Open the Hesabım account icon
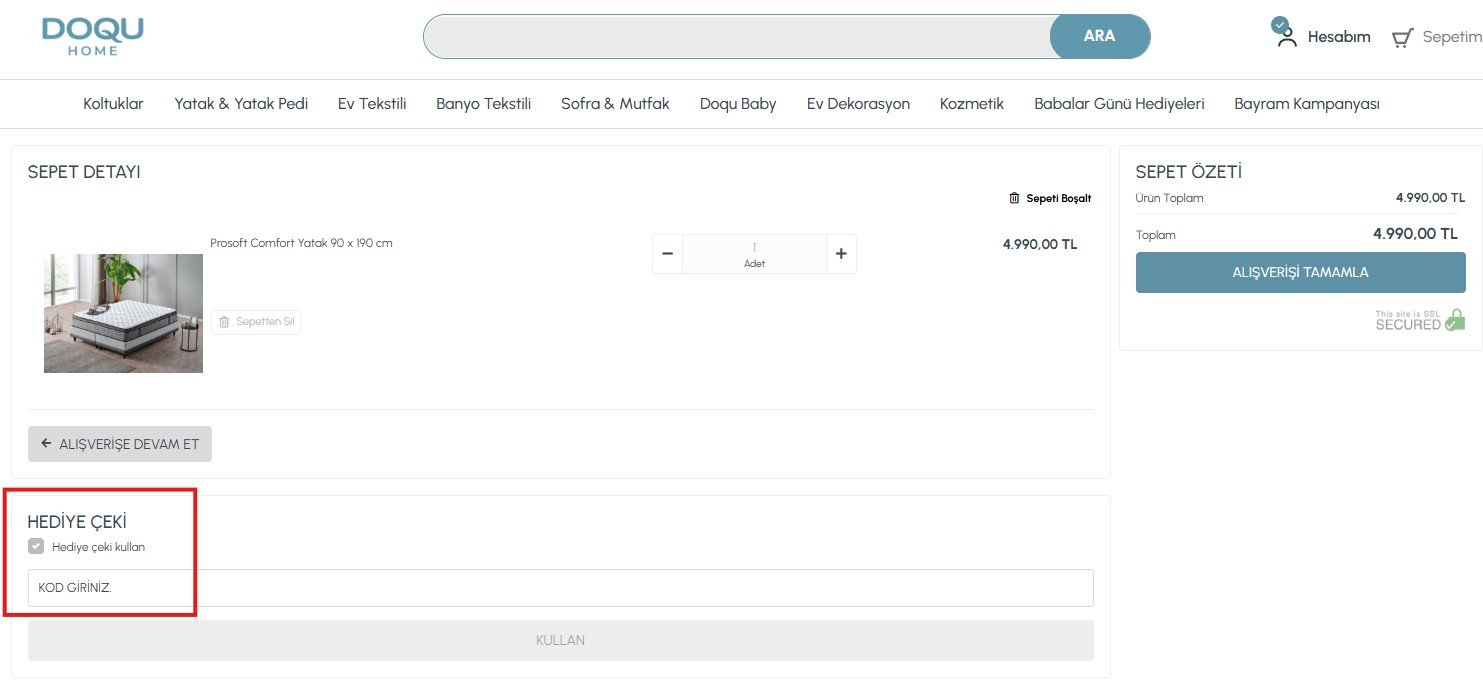 click(1286, 36)
